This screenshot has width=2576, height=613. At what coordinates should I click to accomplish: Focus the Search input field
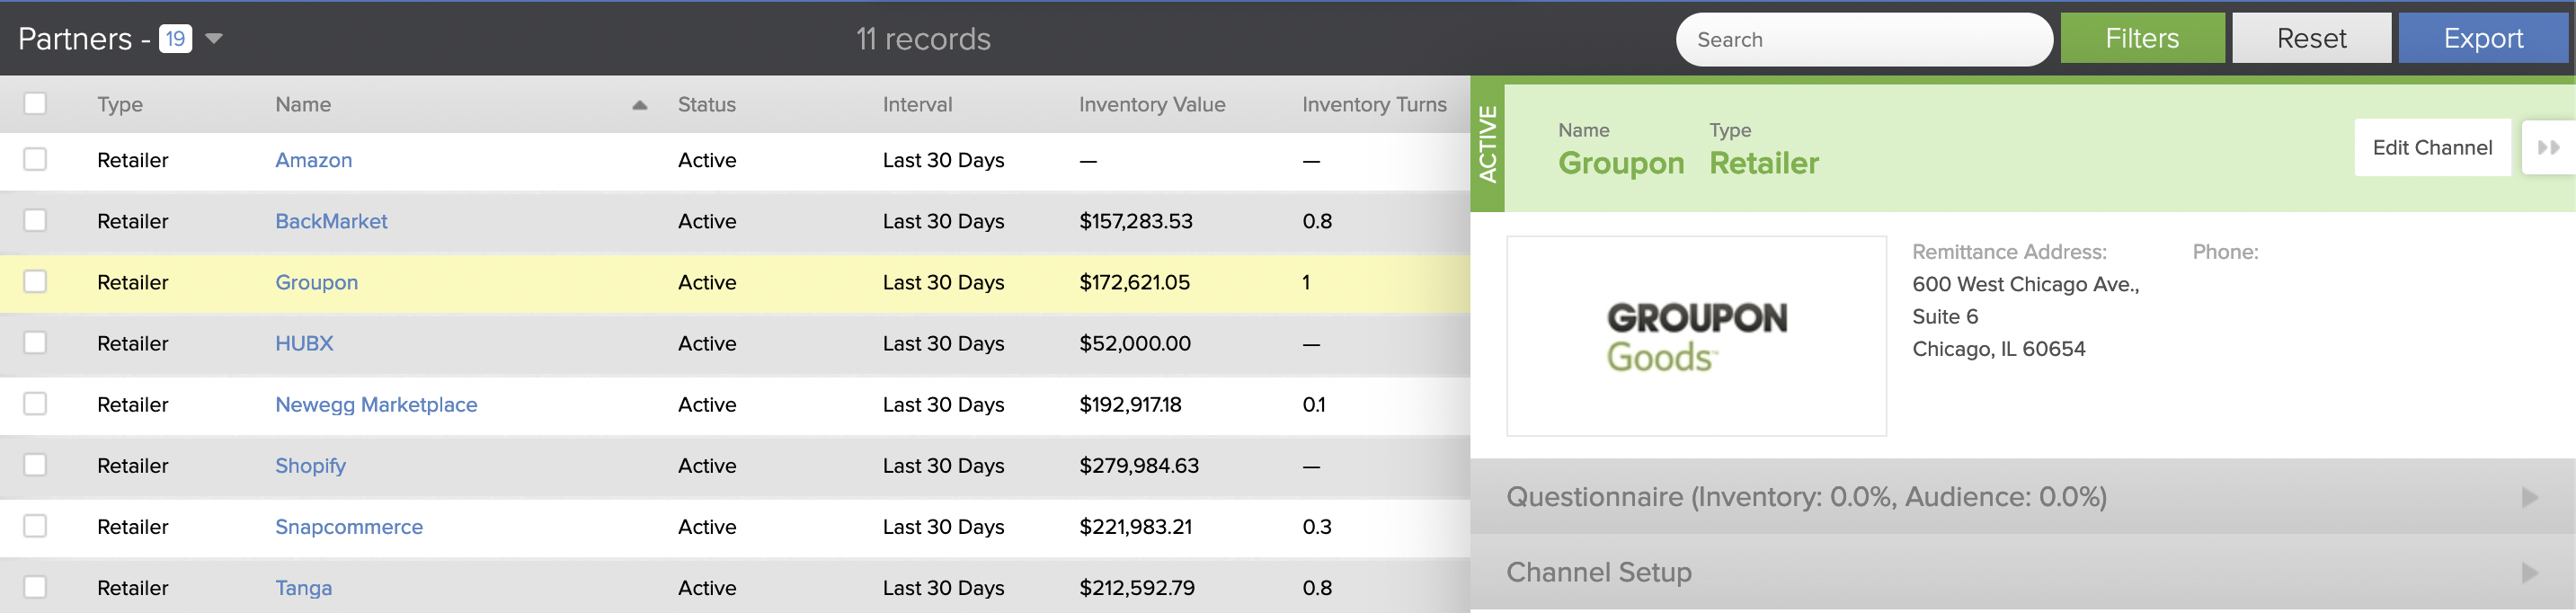(x=1864, y=40)
